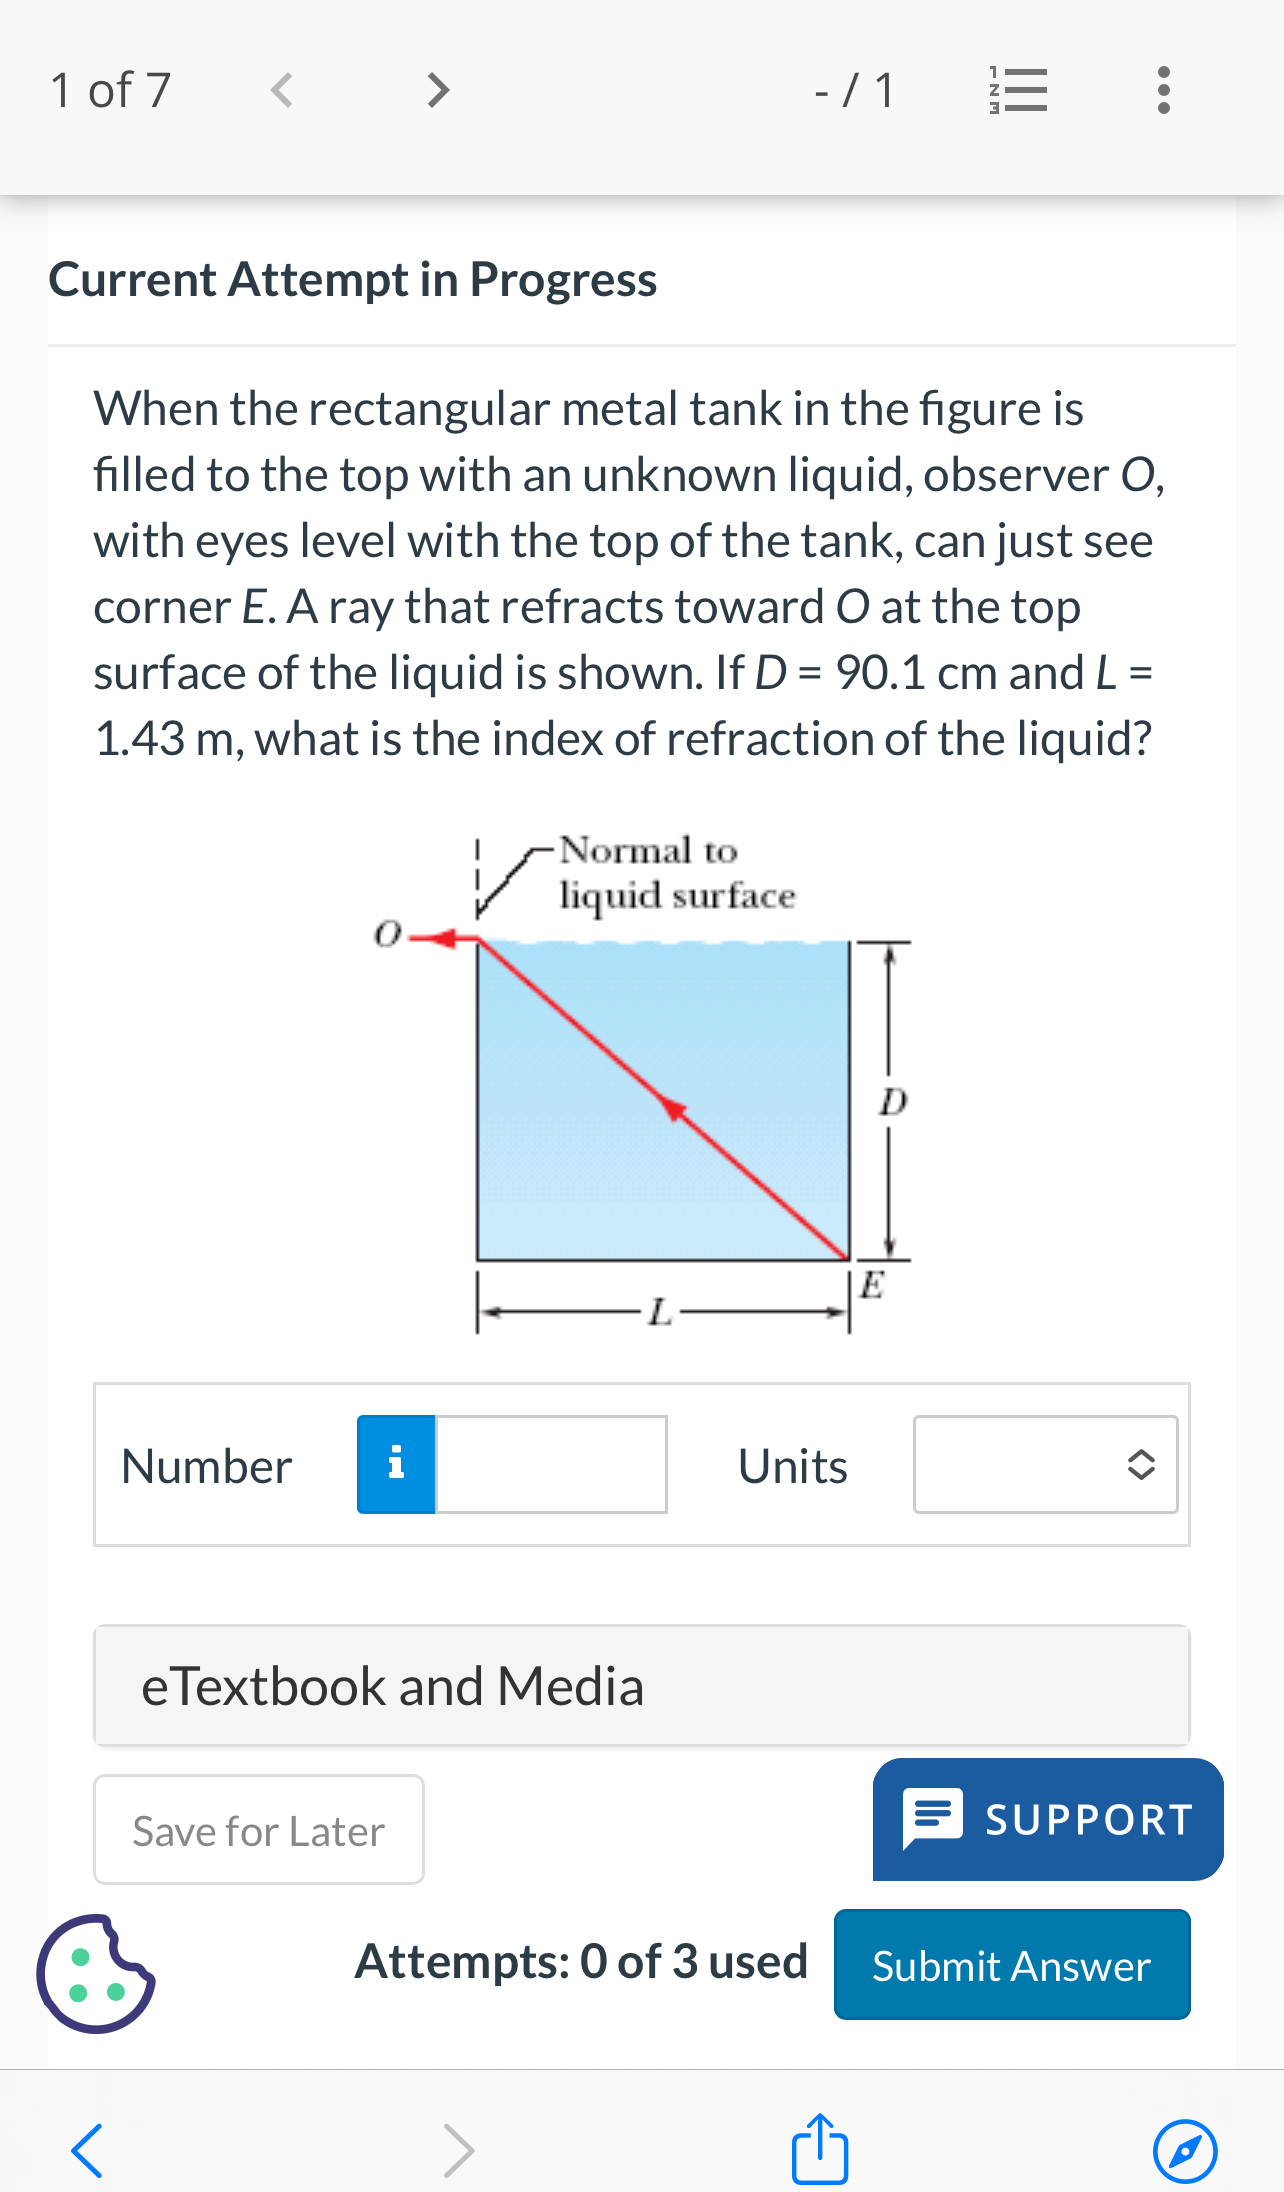Click the forward navigation chevron next to 1 of 7

pos(437,91)
